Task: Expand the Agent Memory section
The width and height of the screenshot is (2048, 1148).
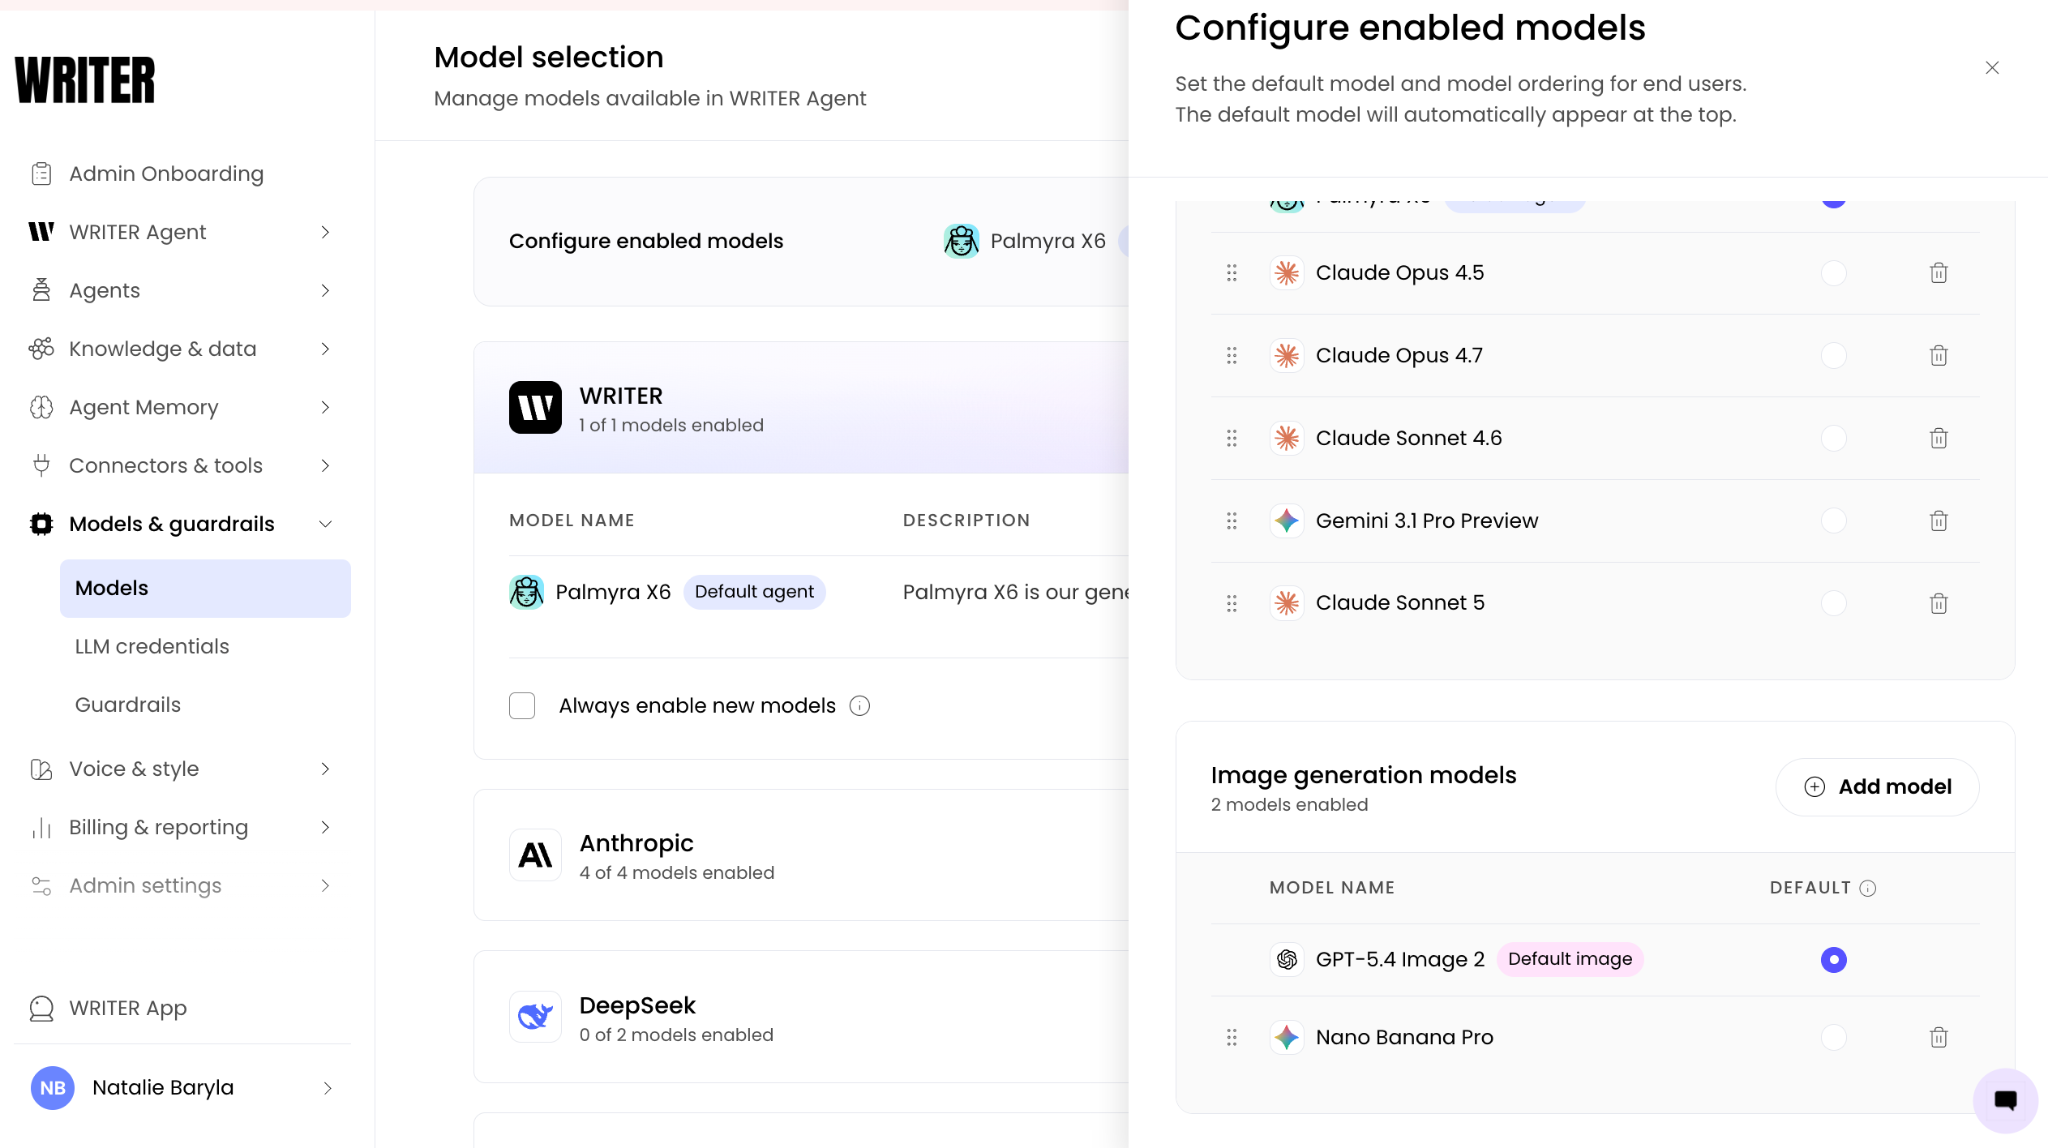Action: point(325,407)
